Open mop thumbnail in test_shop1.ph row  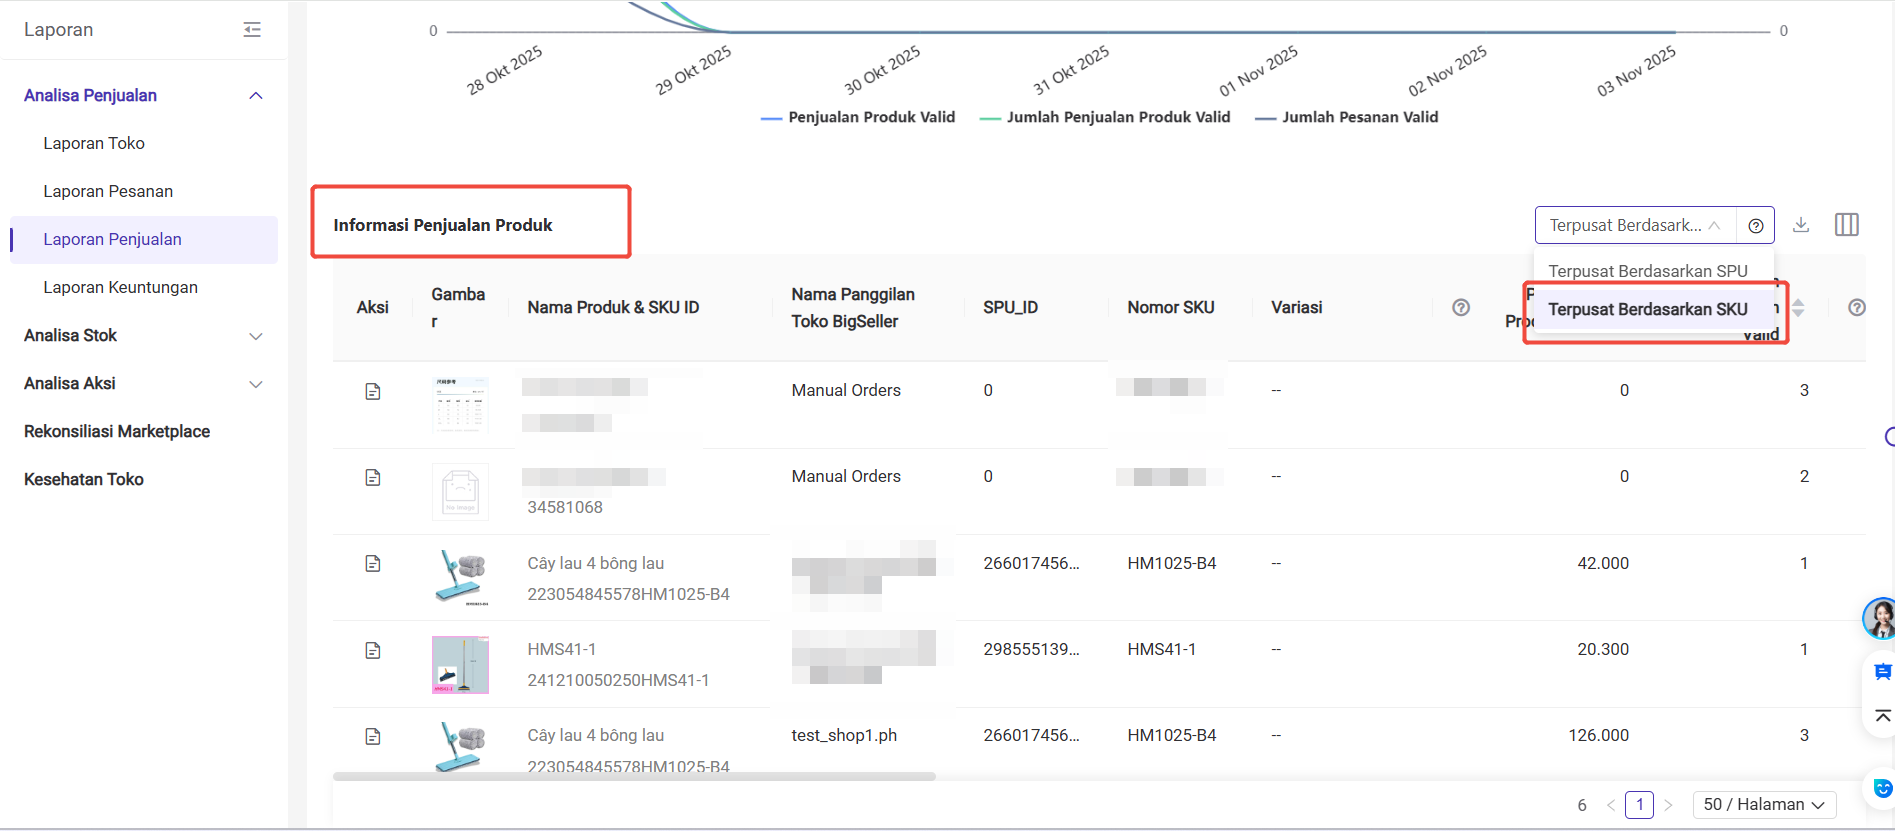(x=460, y=747)
